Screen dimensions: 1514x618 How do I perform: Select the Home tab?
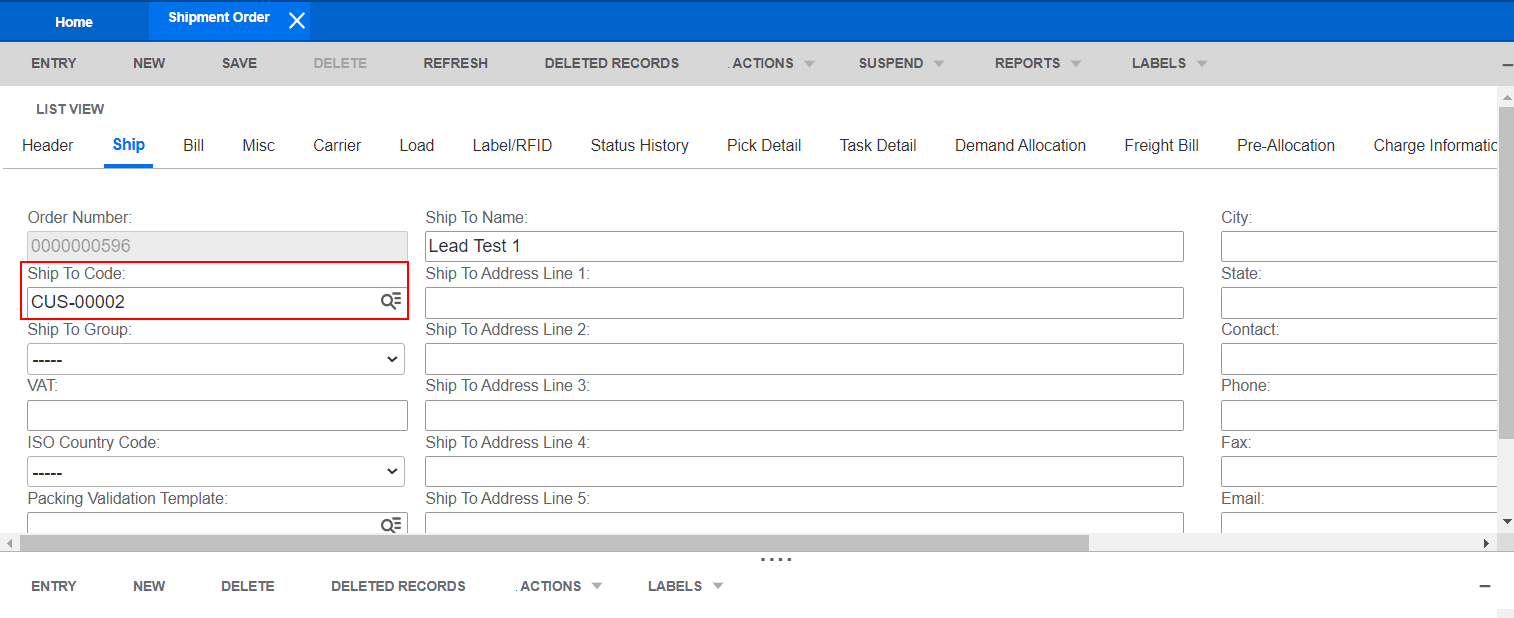(x=73, y=21)
